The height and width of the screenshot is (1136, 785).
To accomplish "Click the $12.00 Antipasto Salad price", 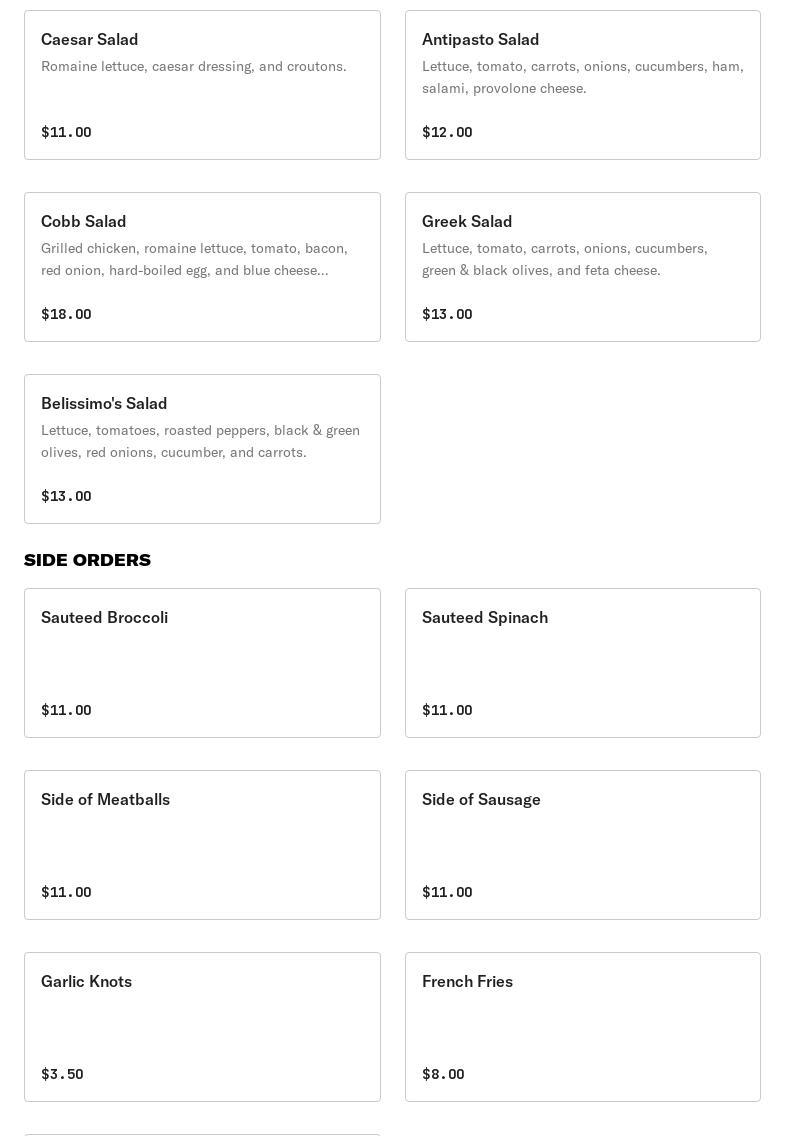I will [447, 132].
